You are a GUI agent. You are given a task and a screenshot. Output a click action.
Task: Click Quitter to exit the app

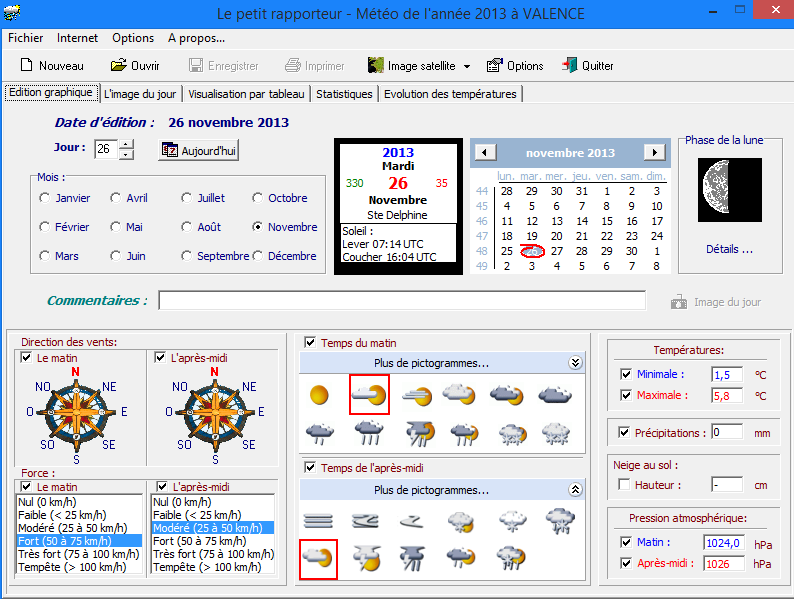pos(587,66)
